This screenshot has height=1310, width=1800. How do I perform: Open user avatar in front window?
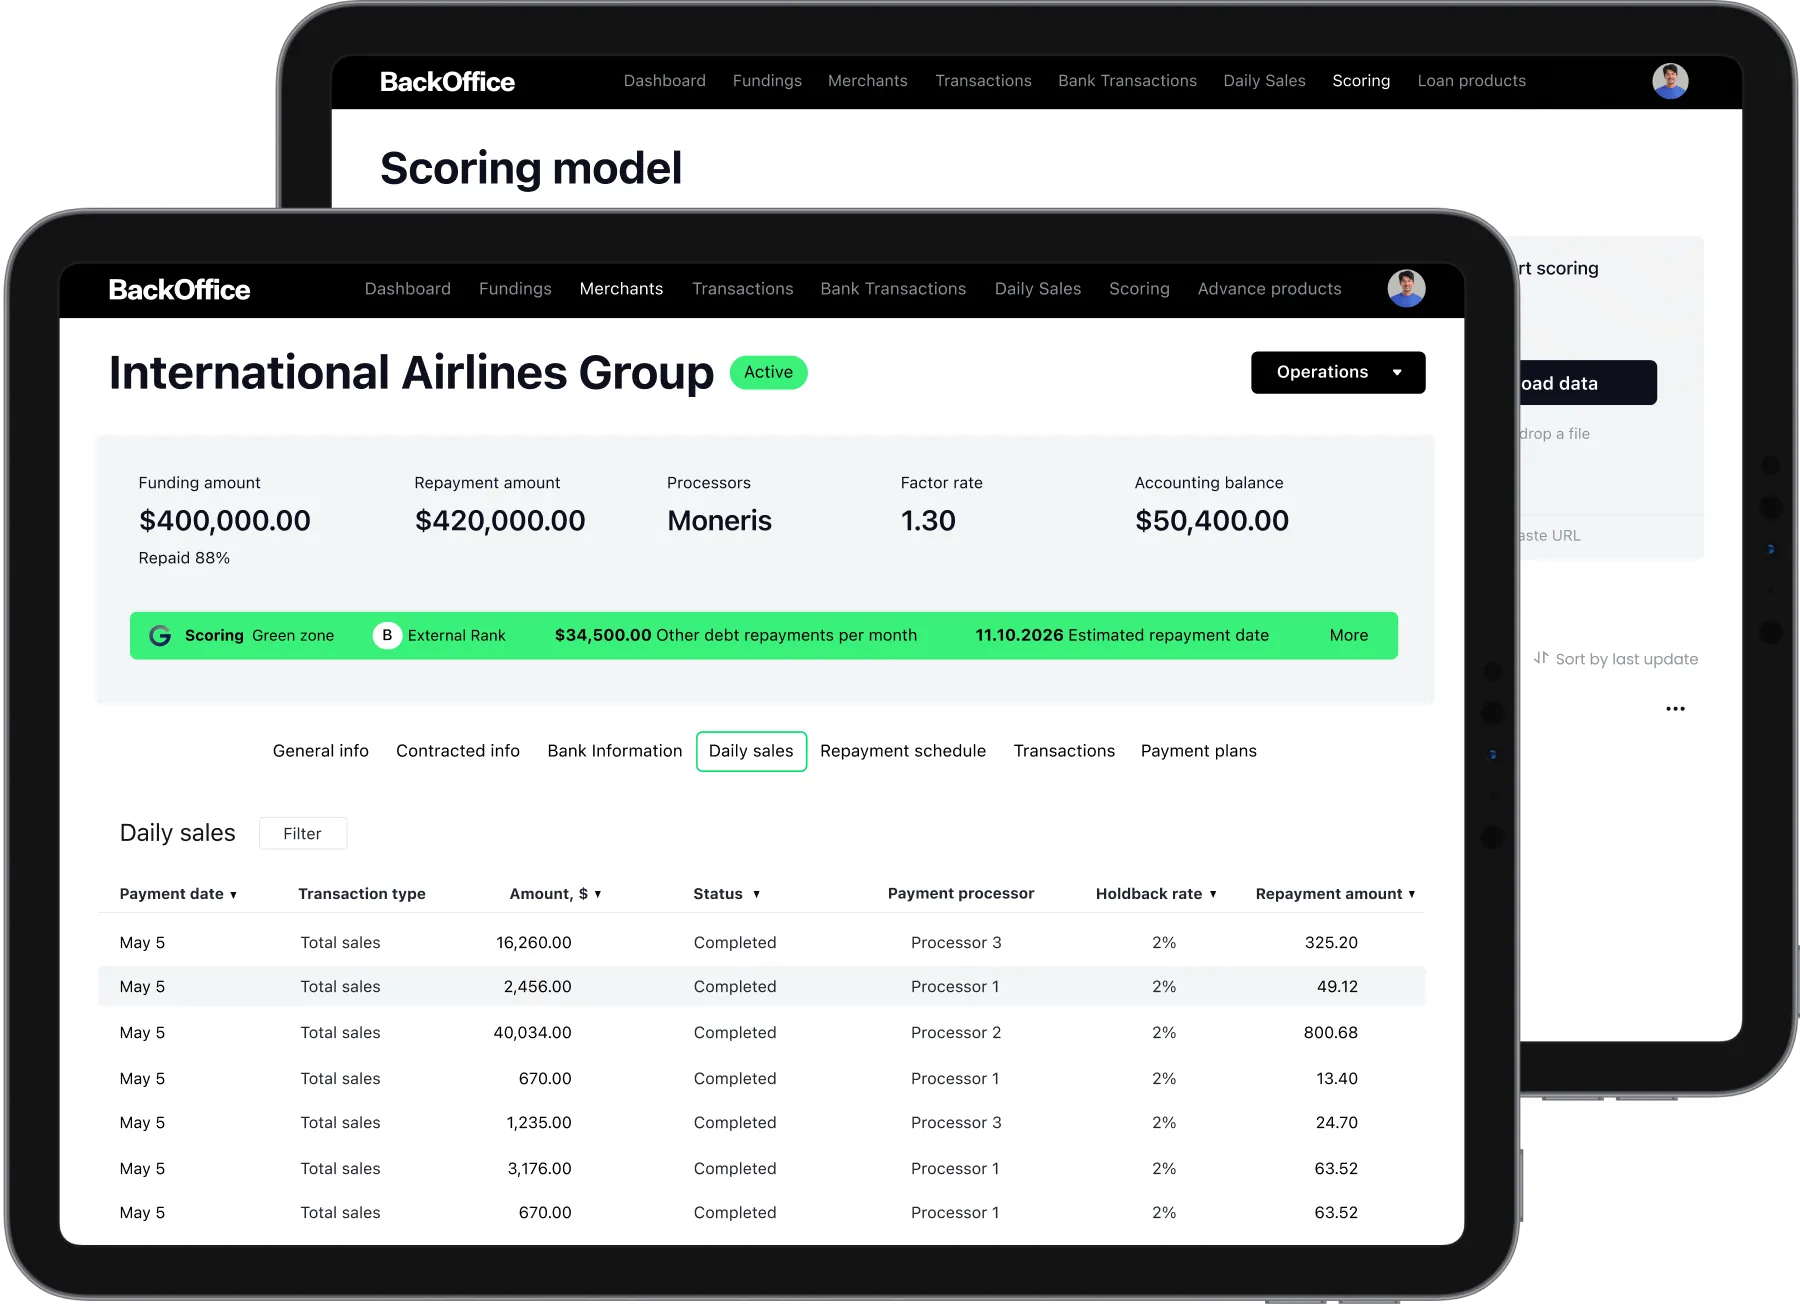click(1406, 289)
